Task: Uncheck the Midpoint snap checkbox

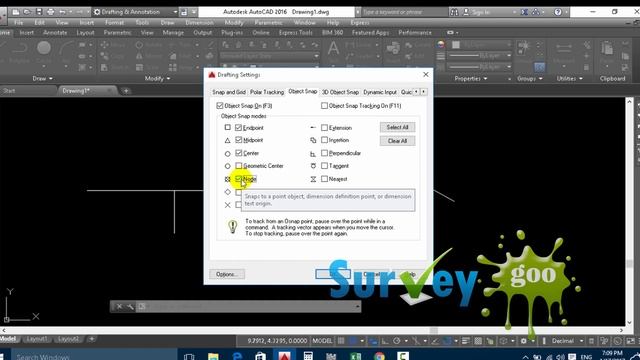Action: 239,140
